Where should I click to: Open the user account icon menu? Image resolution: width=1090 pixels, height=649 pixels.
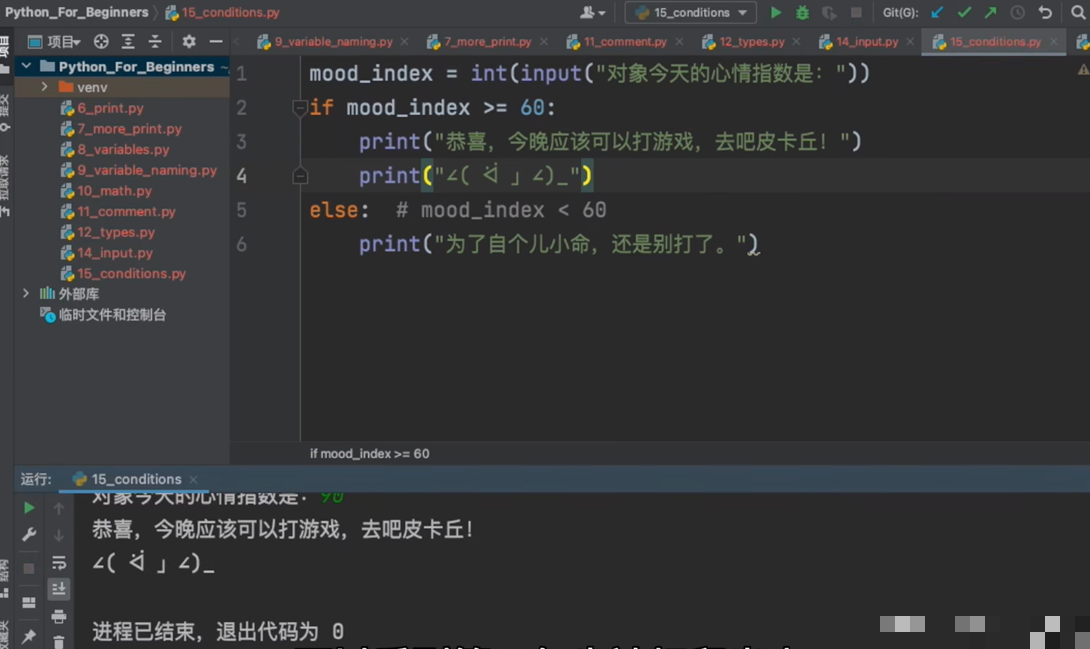pyautogui.click(x=592, y=13)
